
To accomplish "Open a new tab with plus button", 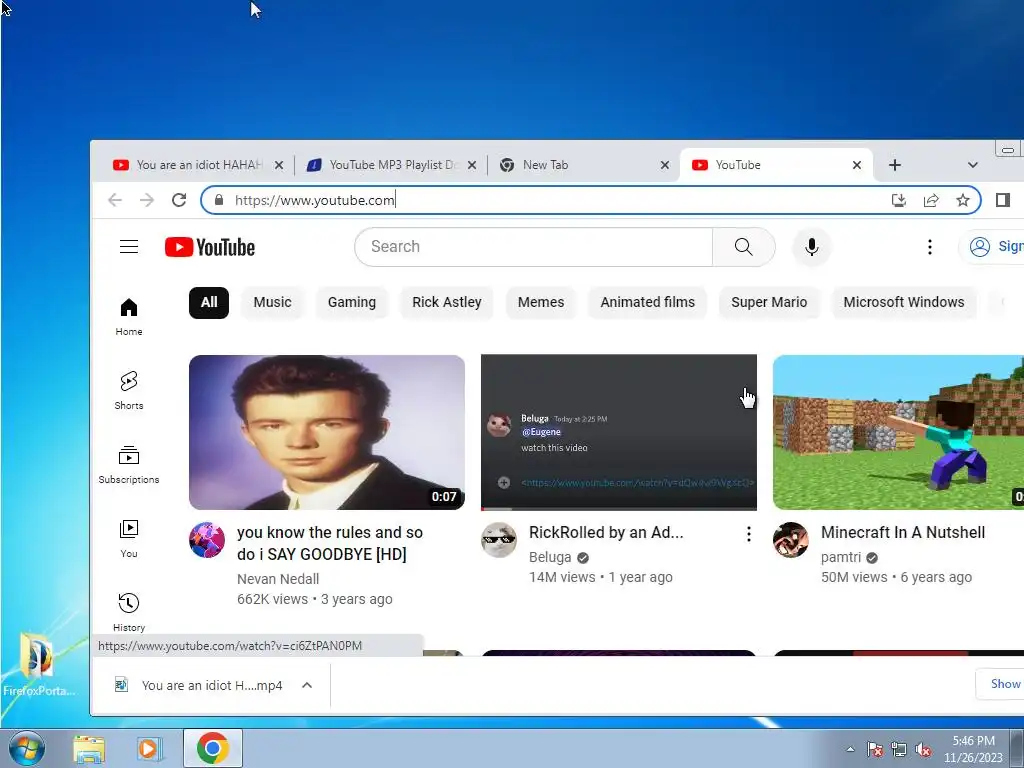I will tap(895, 165).
